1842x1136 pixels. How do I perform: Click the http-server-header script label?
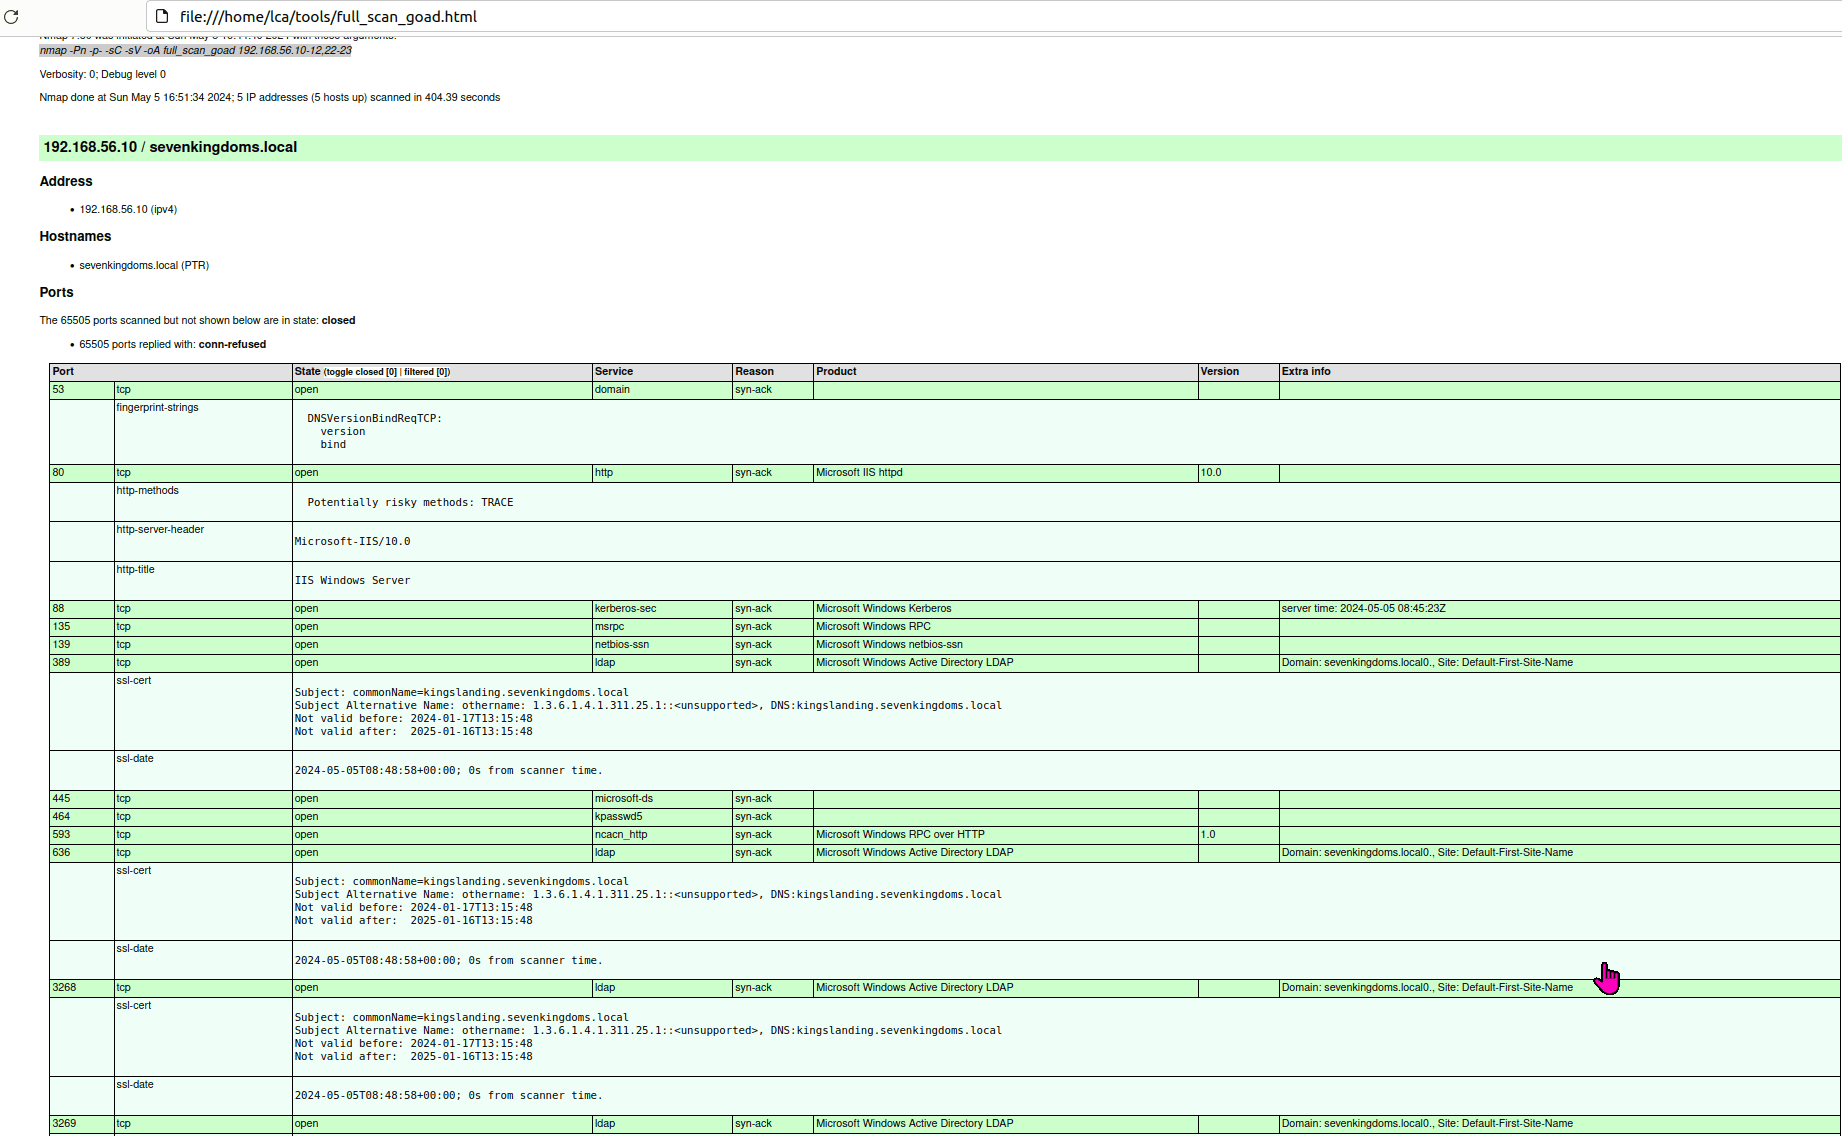click(160, 529)
